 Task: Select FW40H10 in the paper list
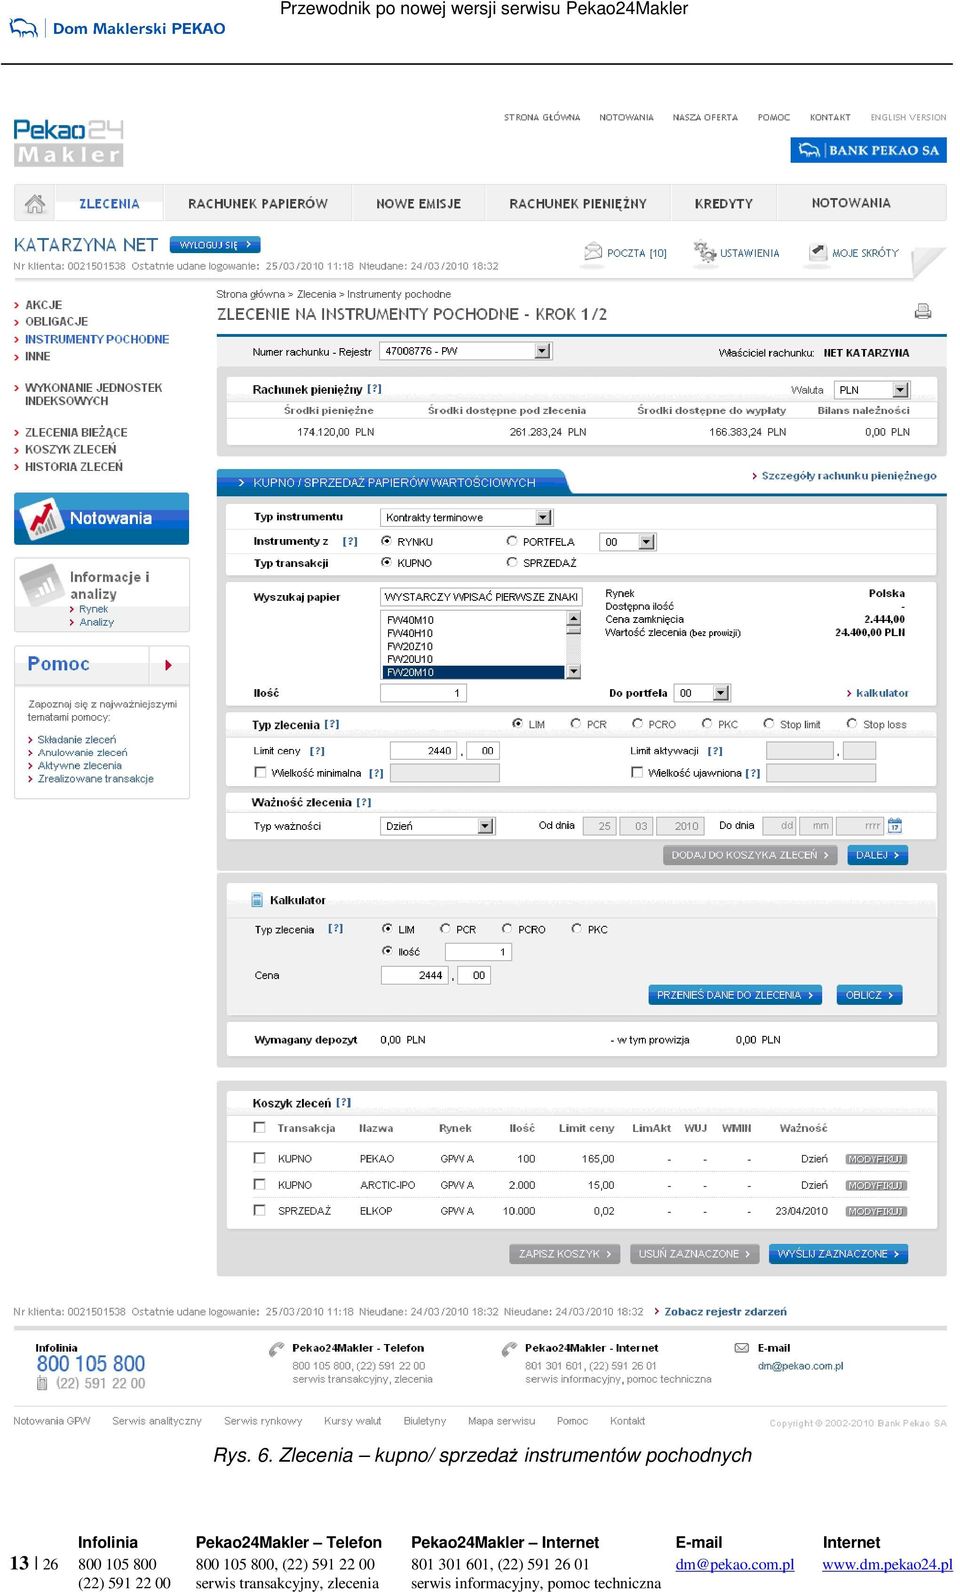(x=473, y=633)
